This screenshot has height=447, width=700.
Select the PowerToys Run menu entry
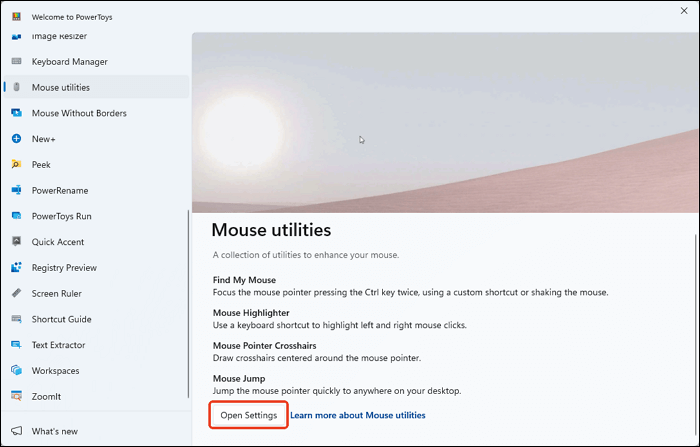(96, 216)
